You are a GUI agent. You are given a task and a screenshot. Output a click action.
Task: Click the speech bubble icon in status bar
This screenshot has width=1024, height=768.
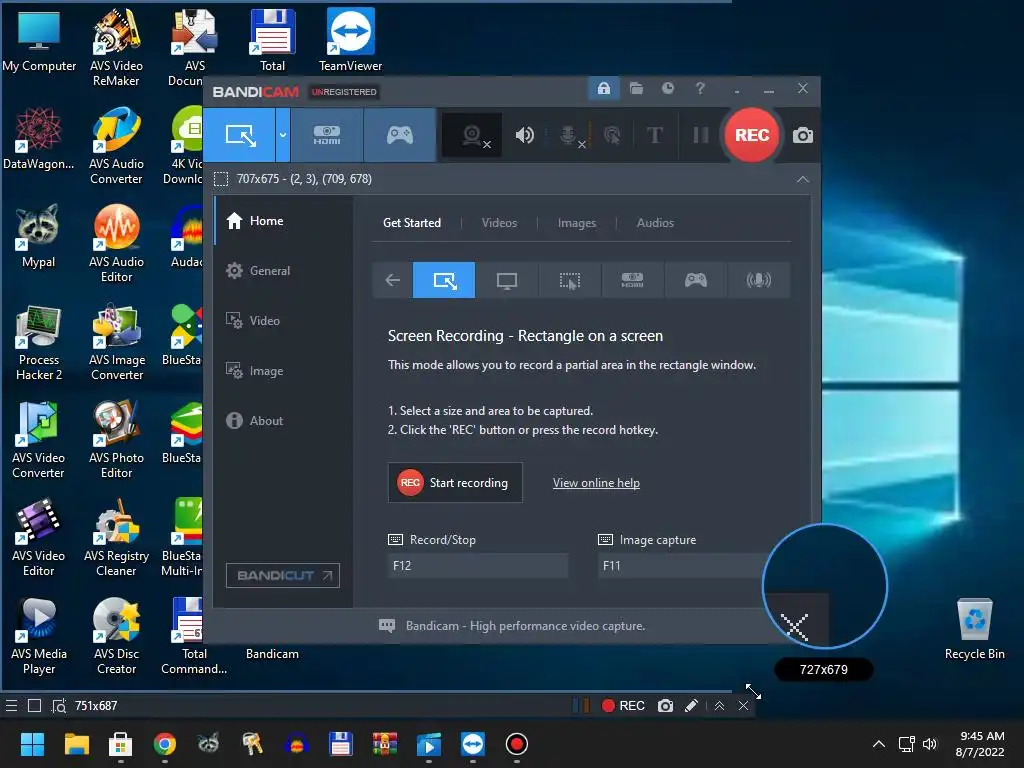(x=387, y=626)
